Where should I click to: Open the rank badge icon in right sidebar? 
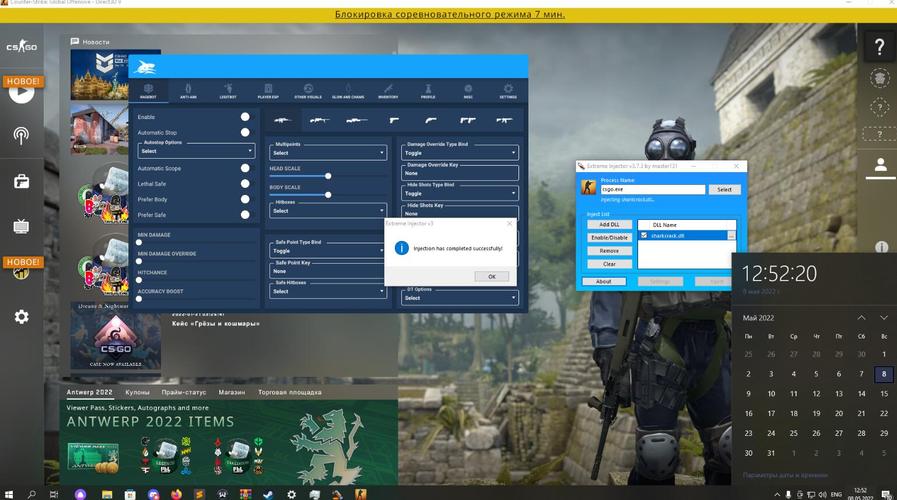click(879, 77)
